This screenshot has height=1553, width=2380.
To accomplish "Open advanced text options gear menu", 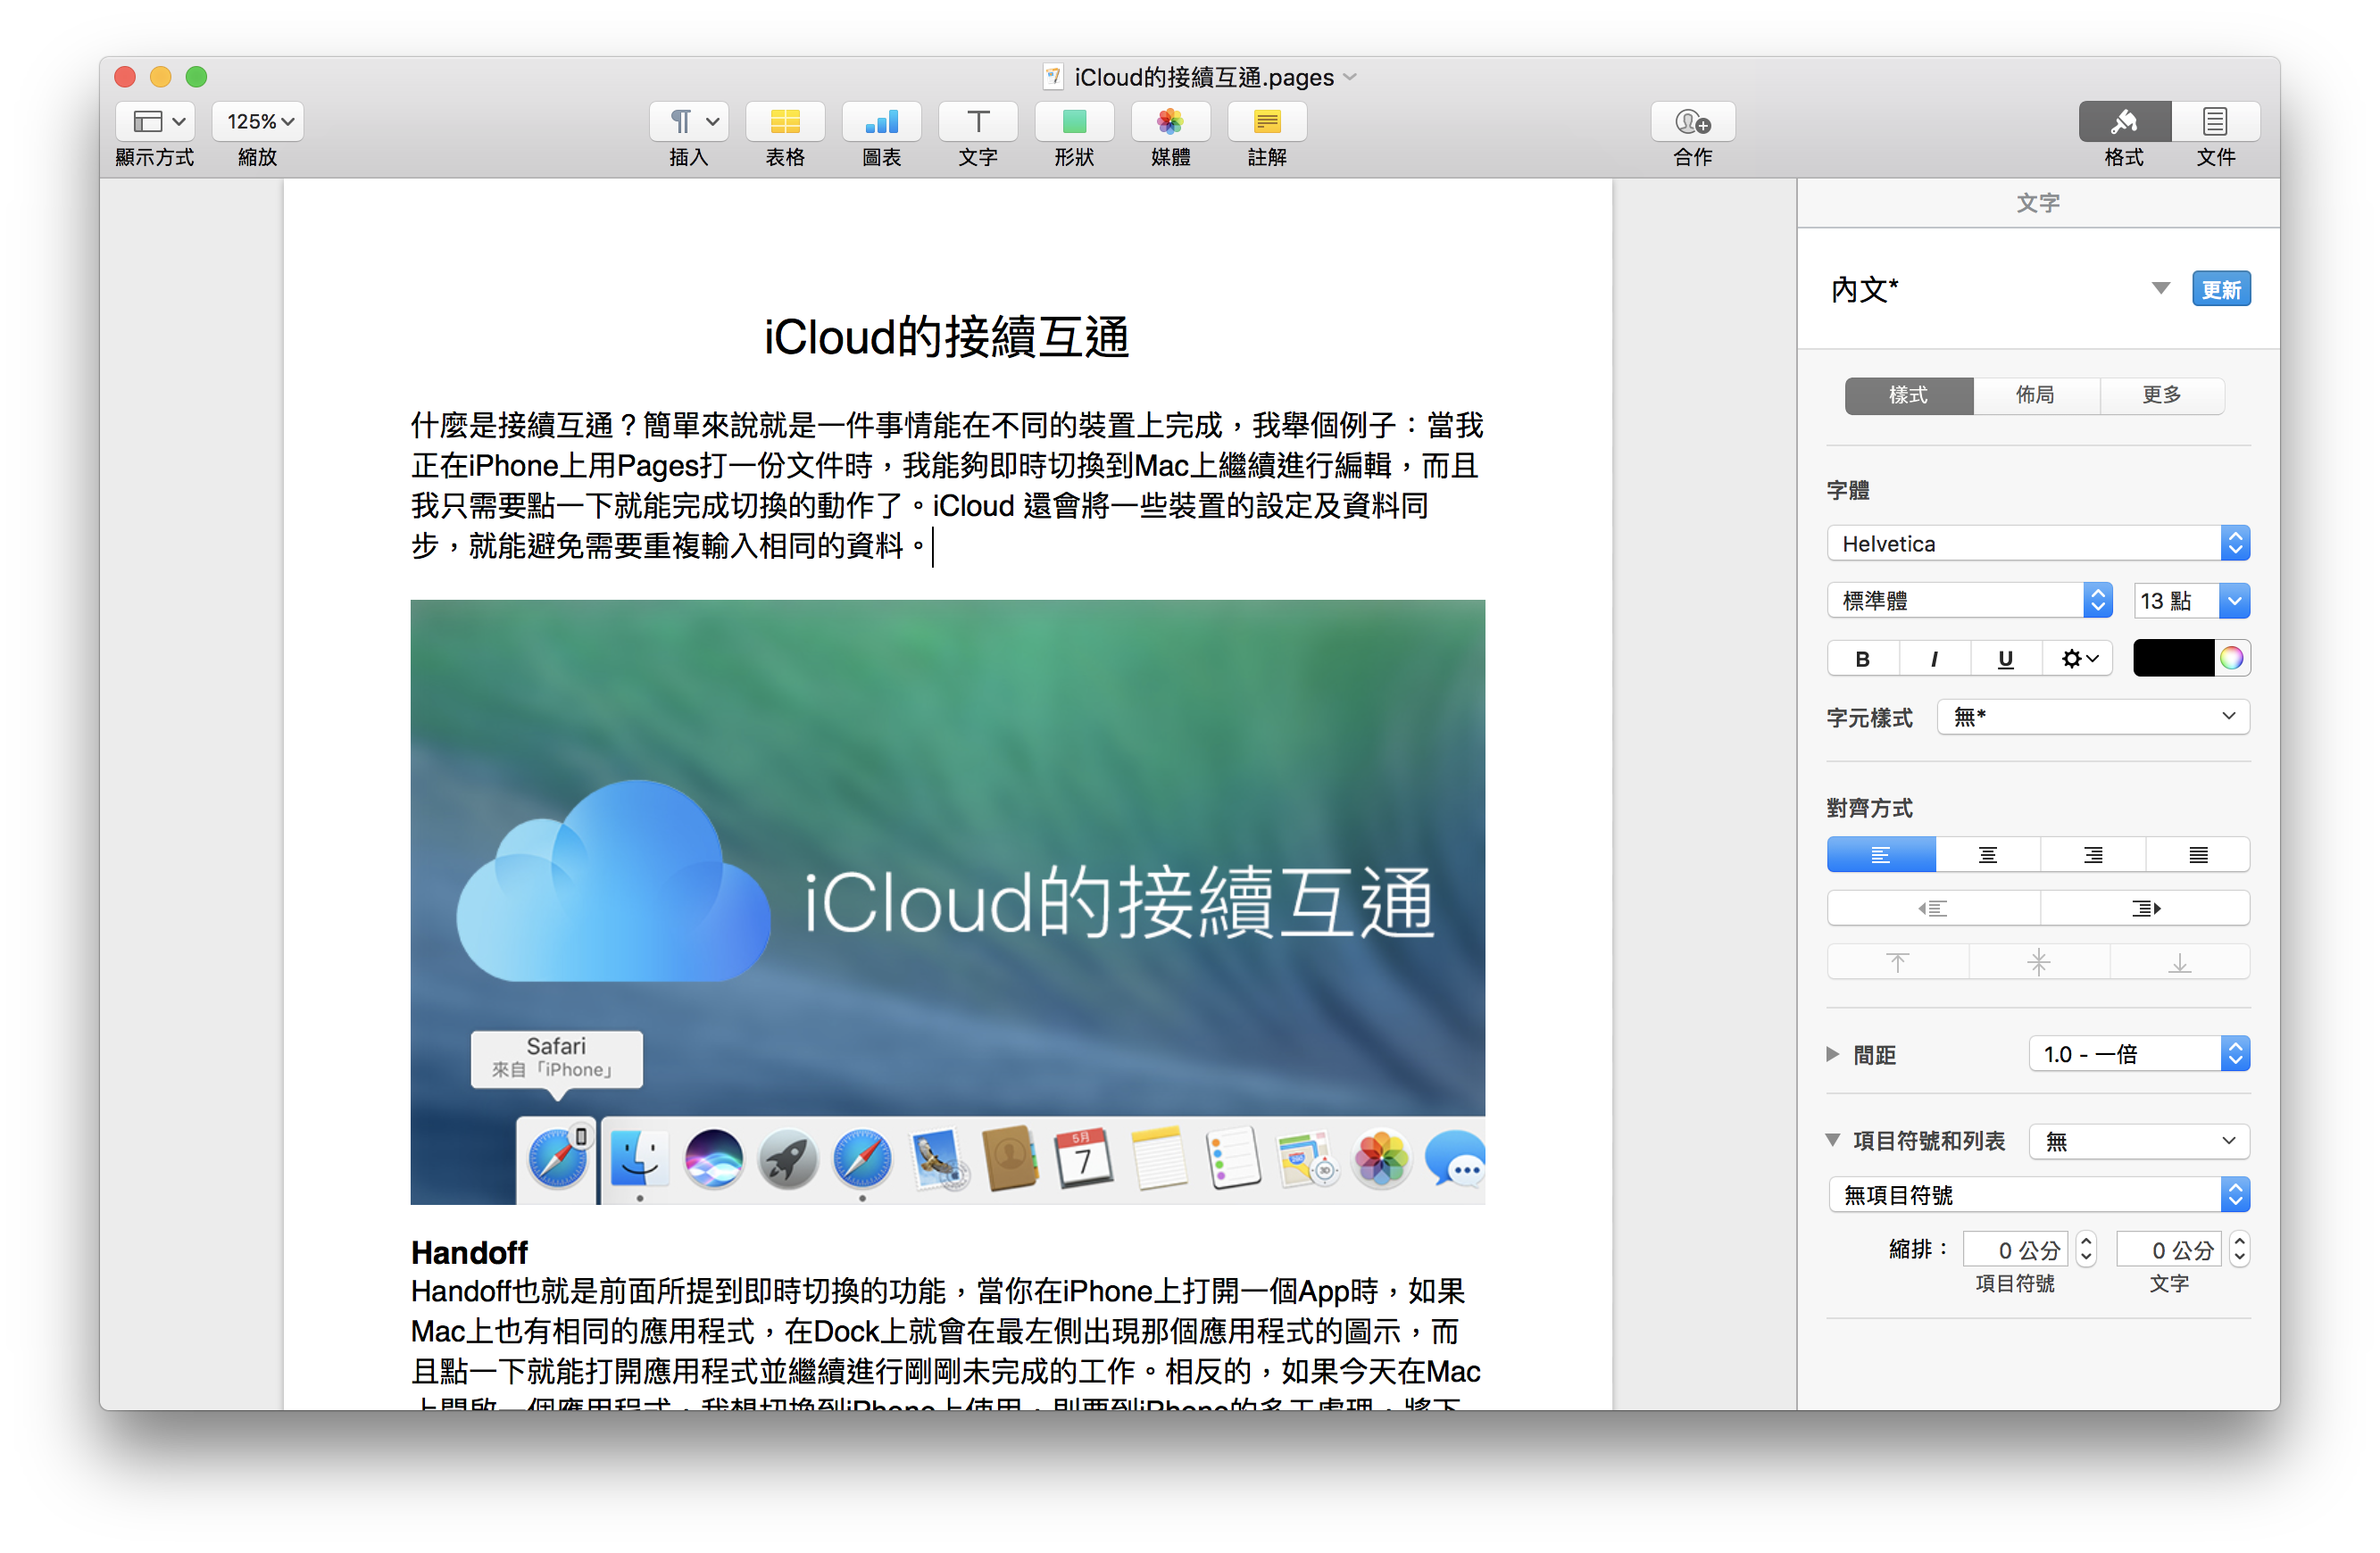I will [2078, 659].
